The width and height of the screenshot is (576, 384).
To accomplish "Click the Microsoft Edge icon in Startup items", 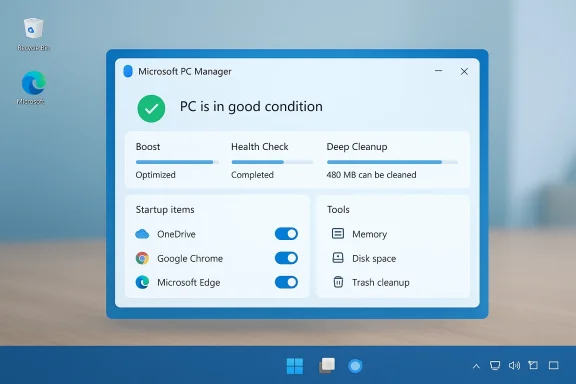I will 142,282.
